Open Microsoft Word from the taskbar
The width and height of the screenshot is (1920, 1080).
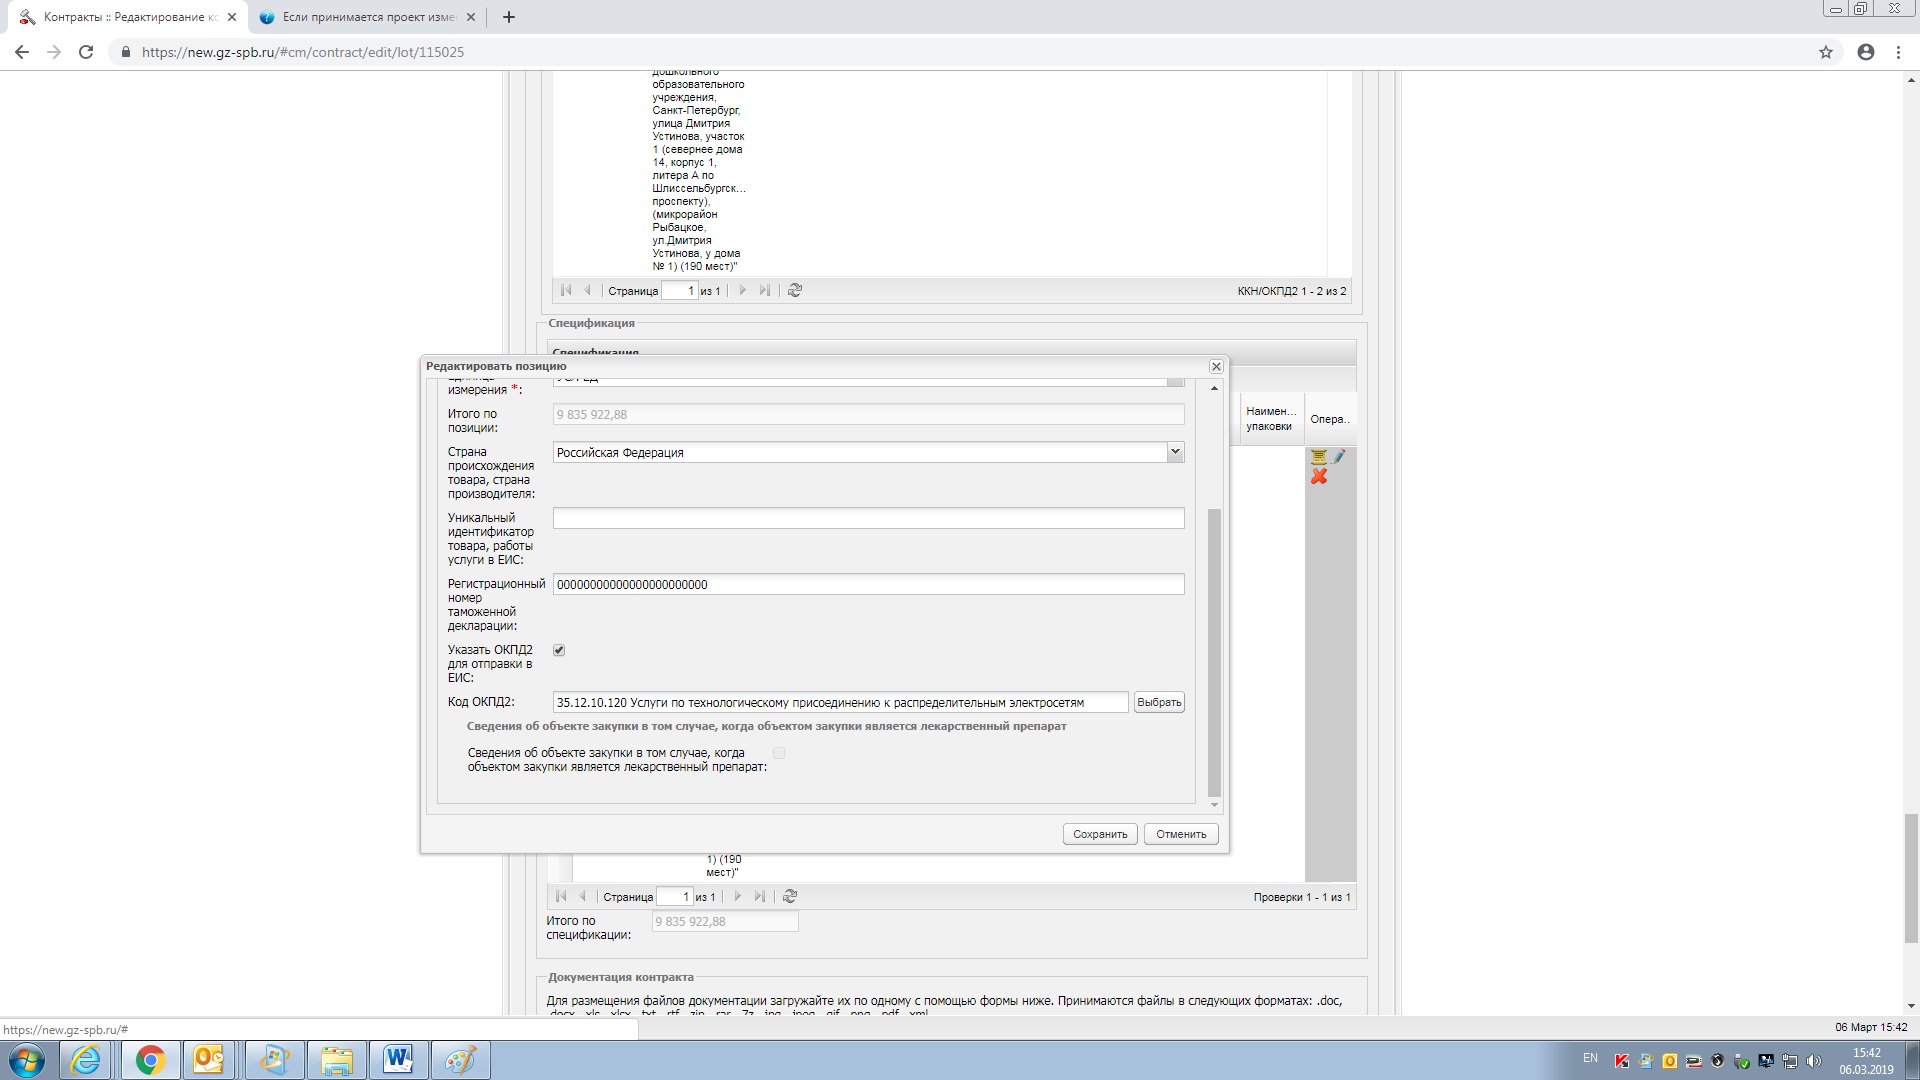pos(398,1060)
